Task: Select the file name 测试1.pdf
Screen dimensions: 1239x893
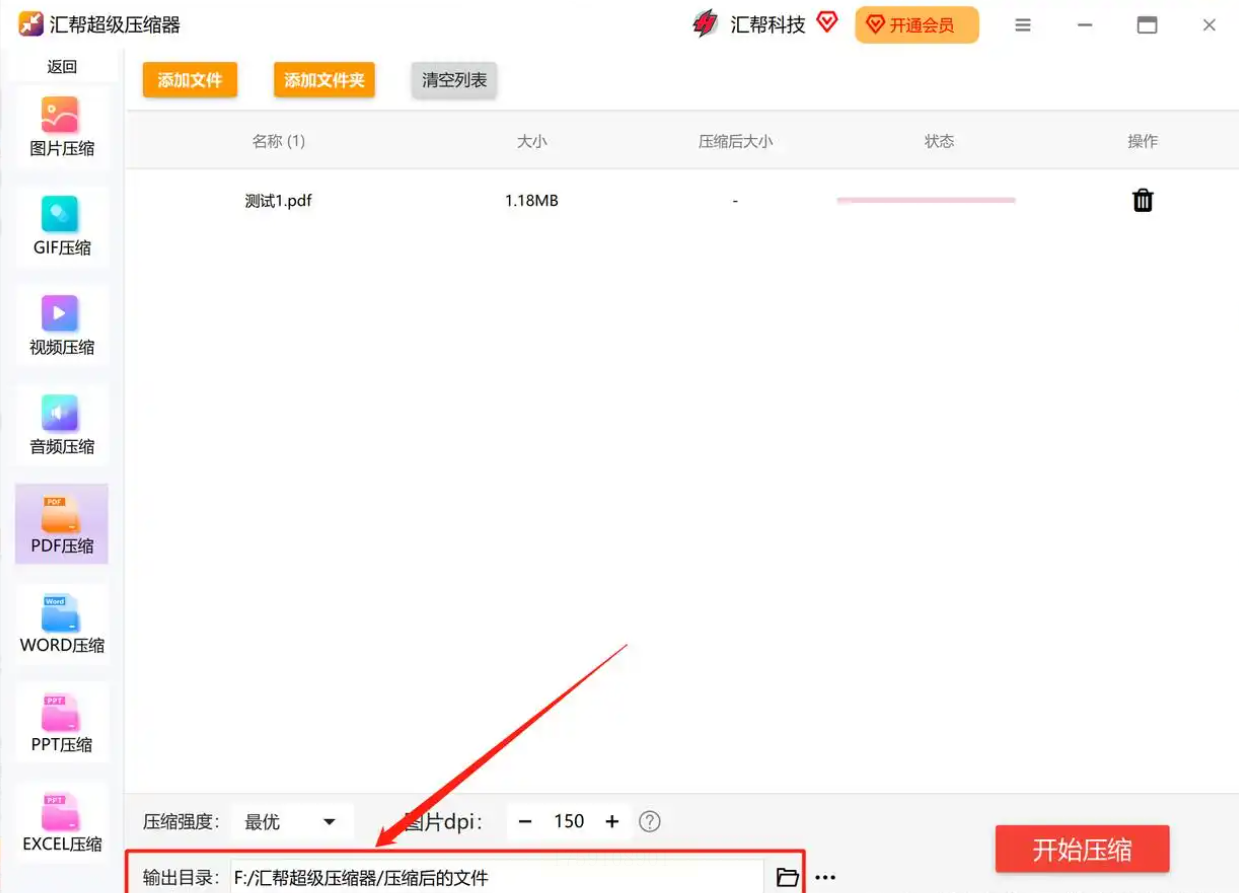Action: click(x=278, y=200)
